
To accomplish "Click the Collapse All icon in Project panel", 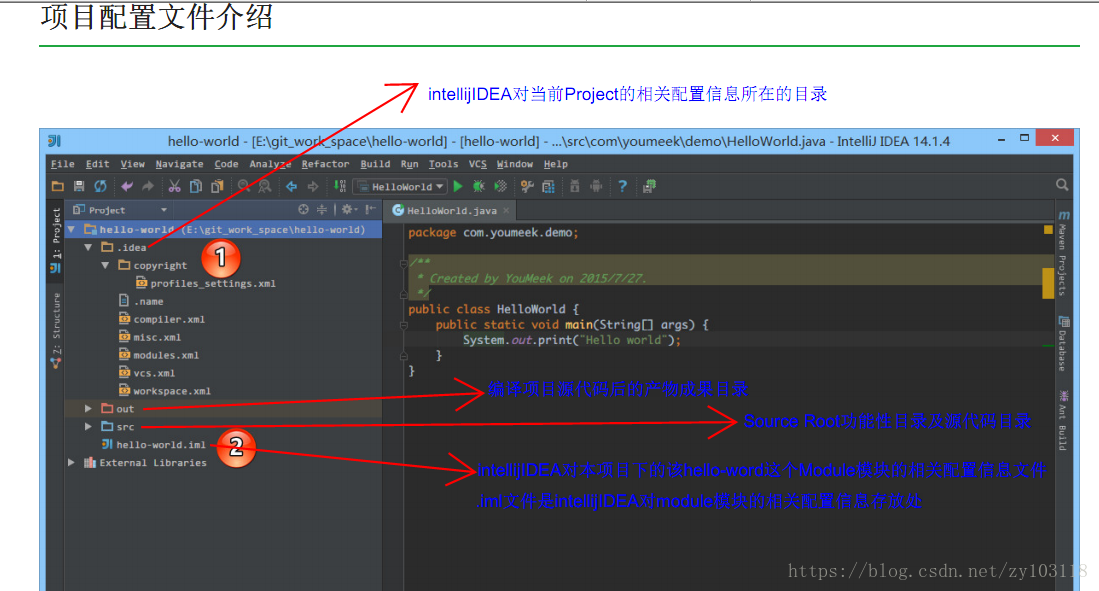I will pos(322,210).
